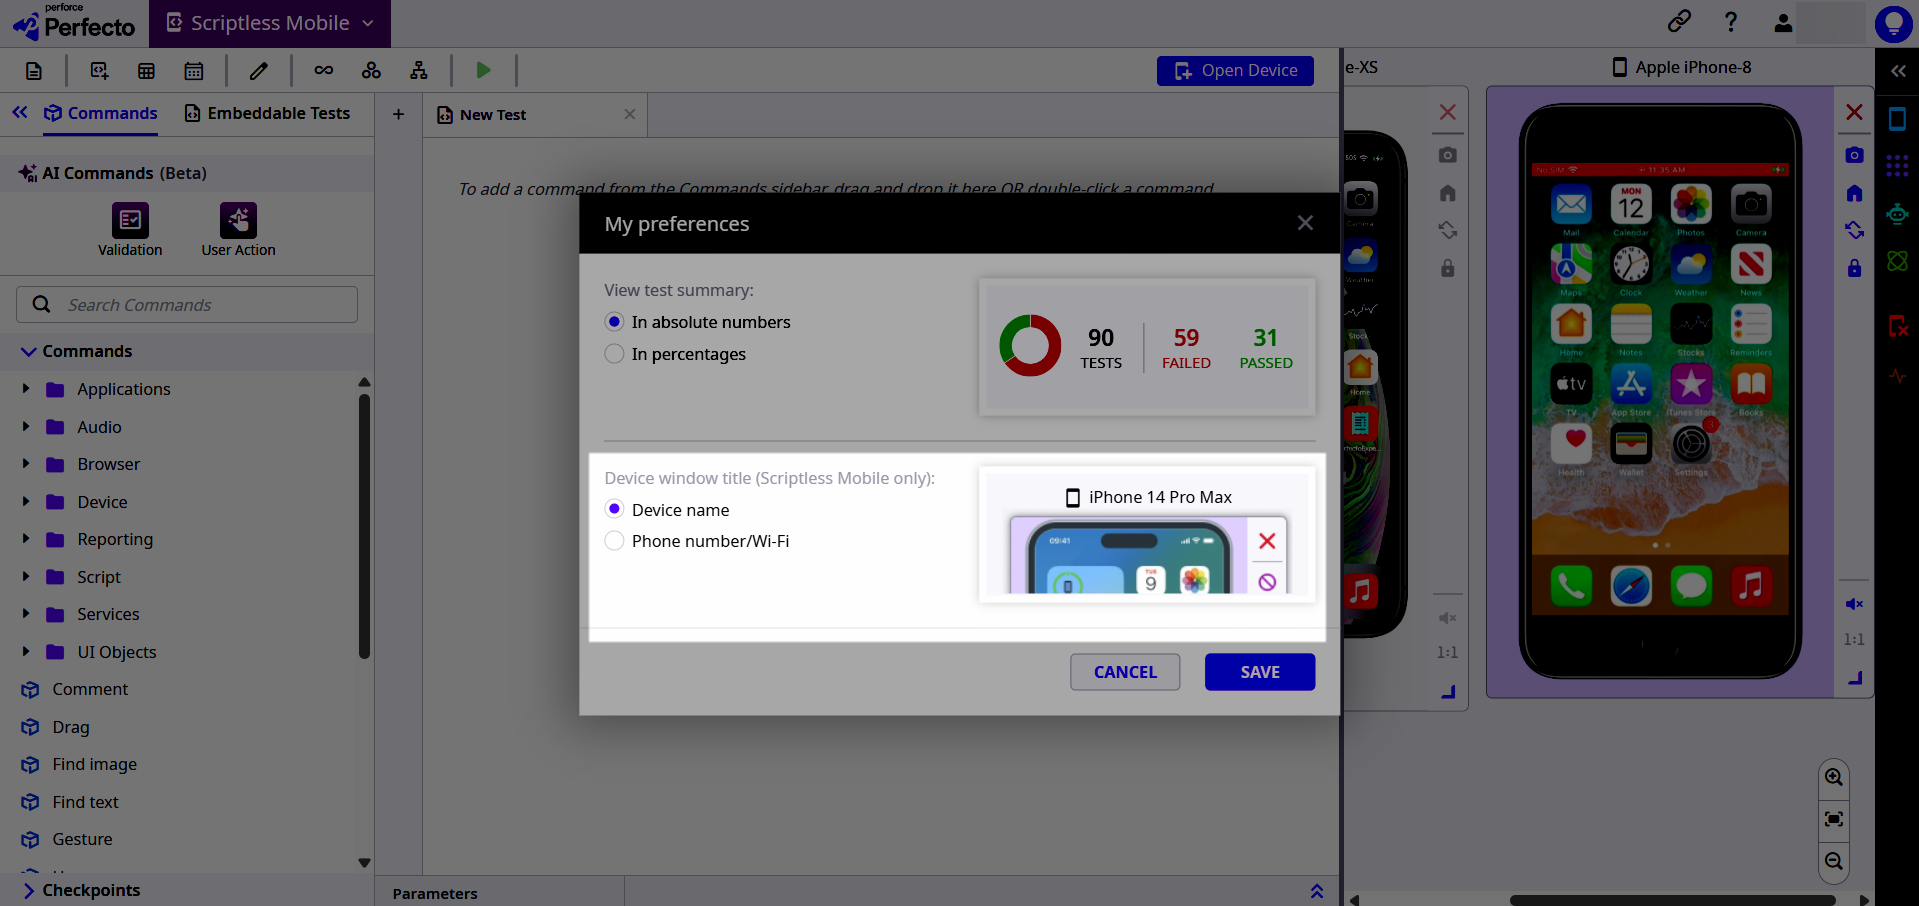The width and height of the screenshot is (1919, 906).
Task: Open the user account icon
Action: click(1783, 22)
